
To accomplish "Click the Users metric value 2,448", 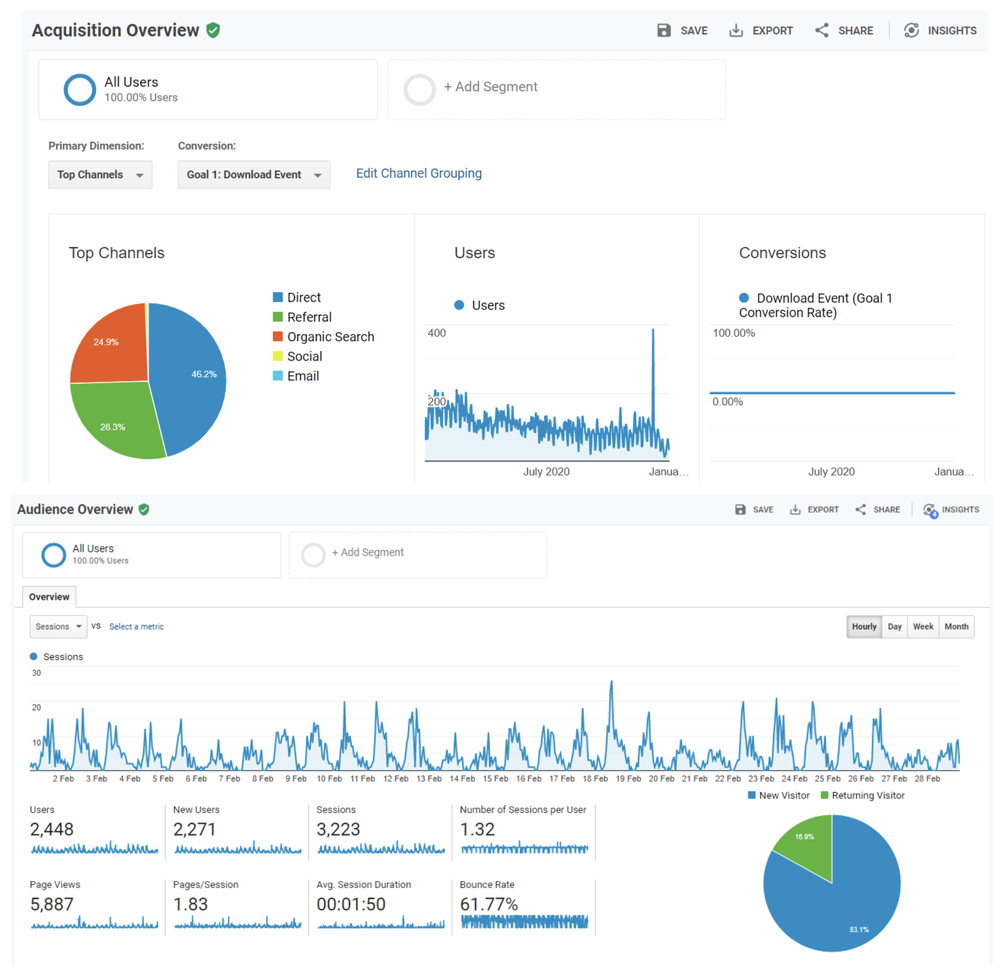I will pos(52,829).
